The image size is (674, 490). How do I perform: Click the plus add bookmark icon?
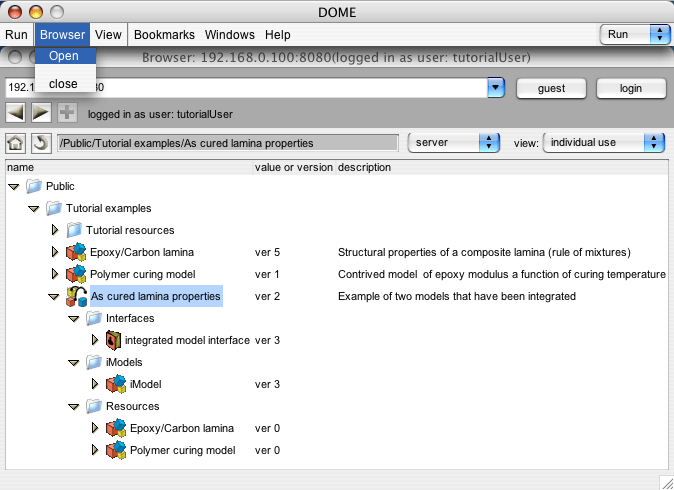pyautogui.click(x=67, y=113)
